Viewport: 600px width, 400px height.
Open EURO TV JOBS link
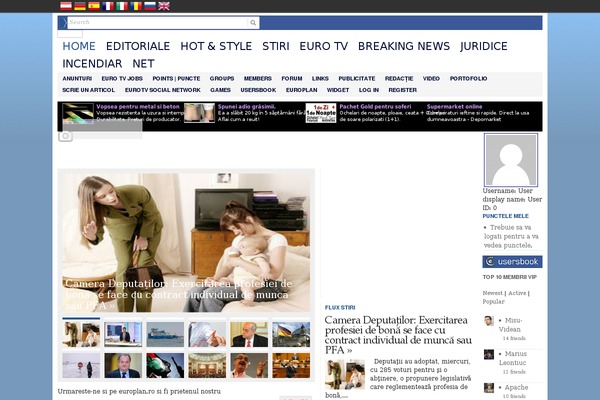[x=122, y=78]
